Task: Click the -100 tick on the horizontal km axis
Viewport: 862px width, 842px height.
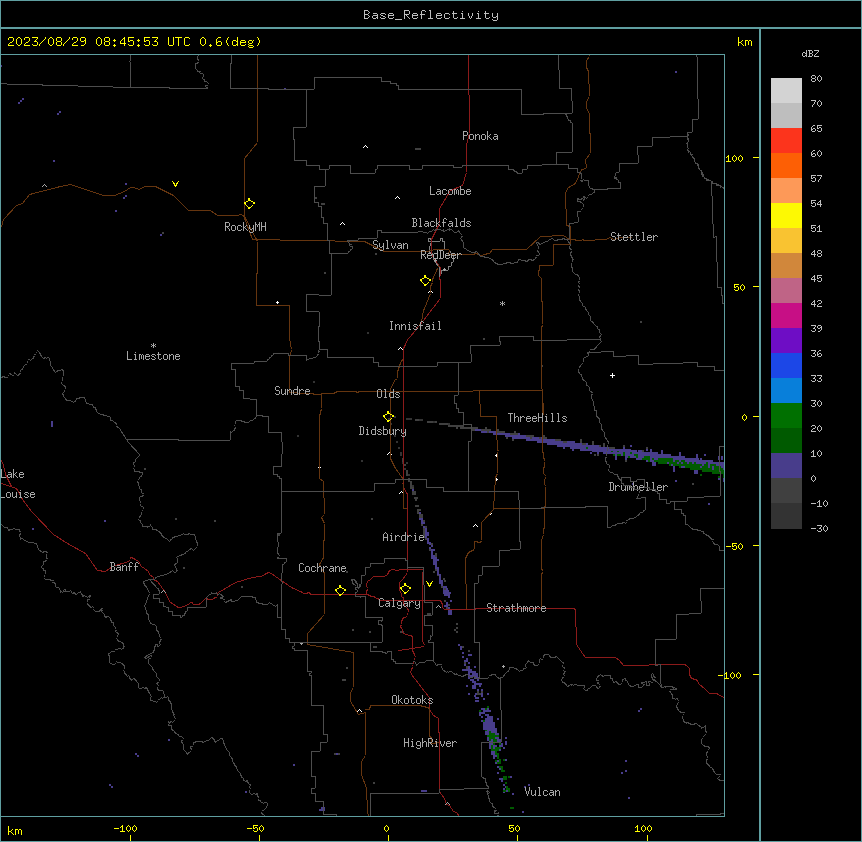Action: (125, 828)
